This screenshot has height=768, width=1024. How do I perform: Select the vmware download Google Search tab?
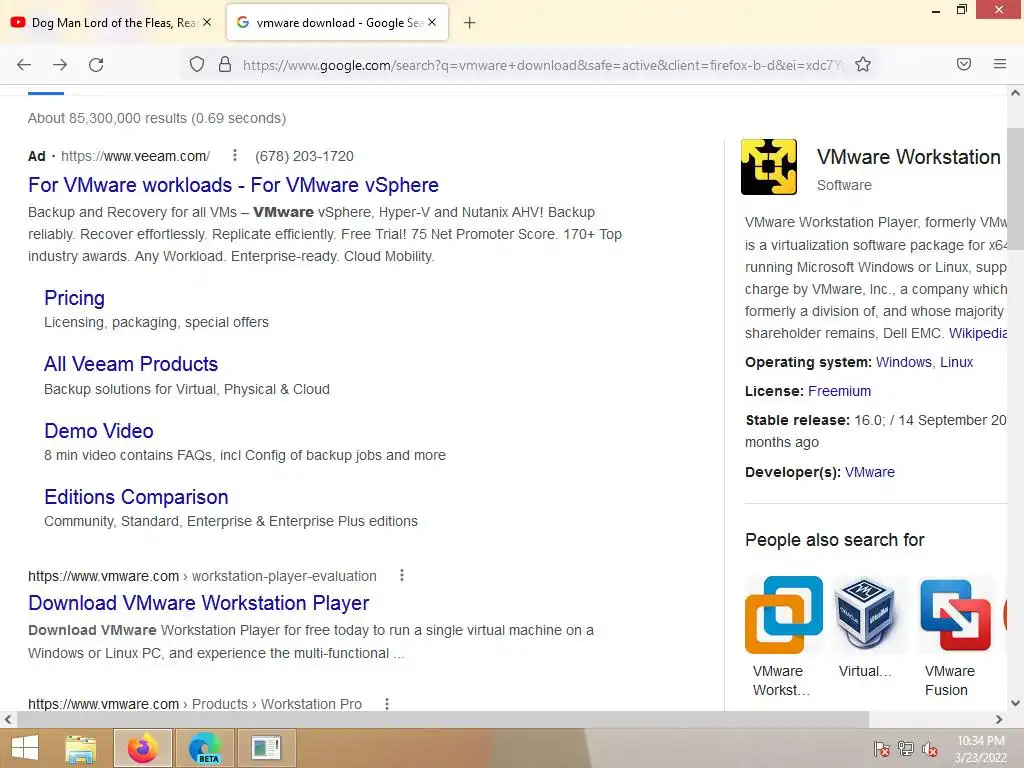(337, 22)
